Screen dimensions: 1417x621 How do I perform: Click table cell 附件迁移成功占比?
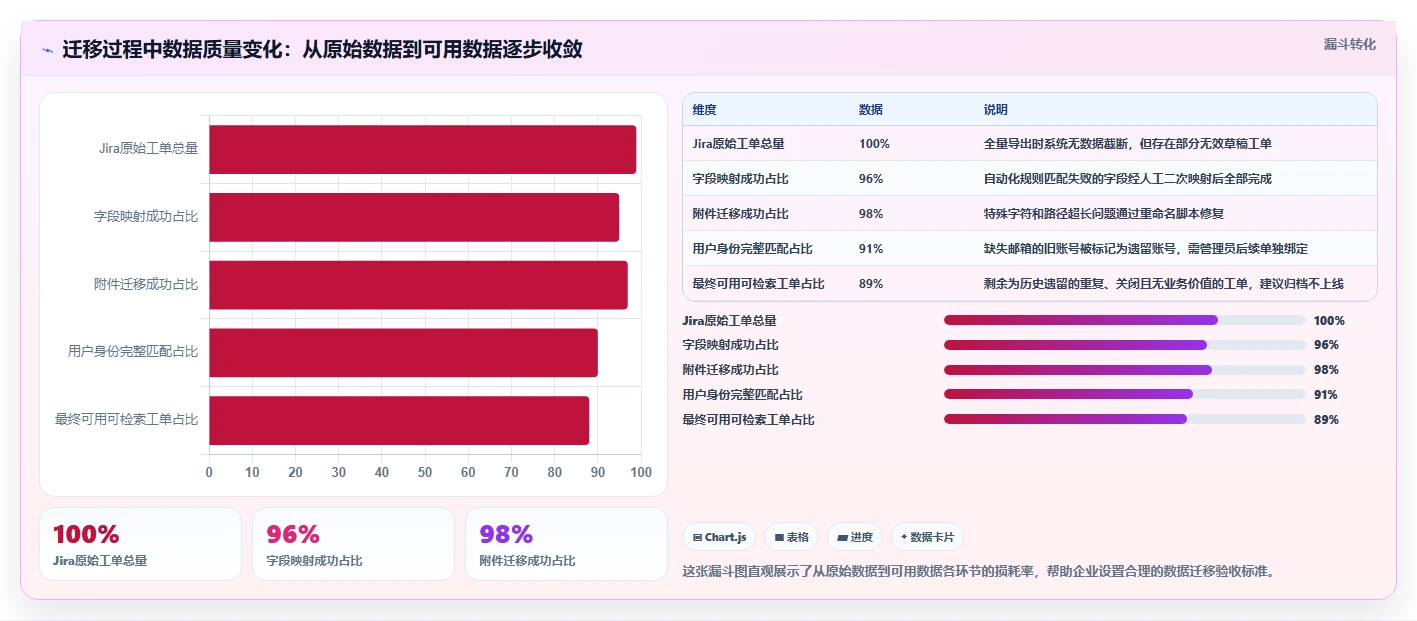pos(740,214)
